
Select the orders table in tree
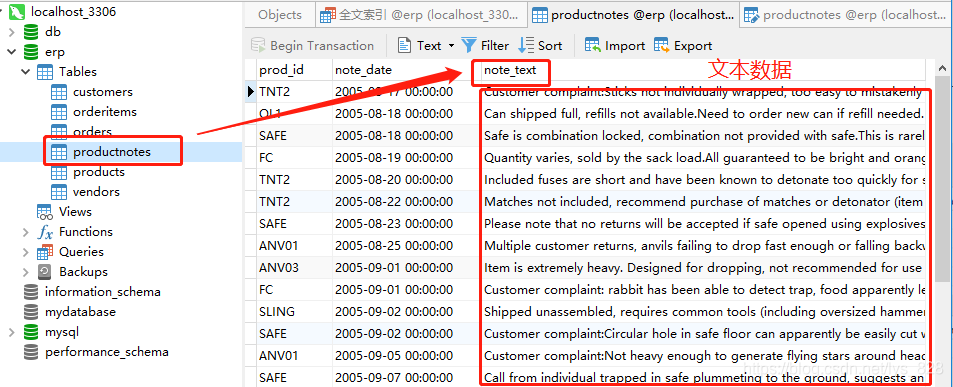pyautogui.click(x=92, y=132)
